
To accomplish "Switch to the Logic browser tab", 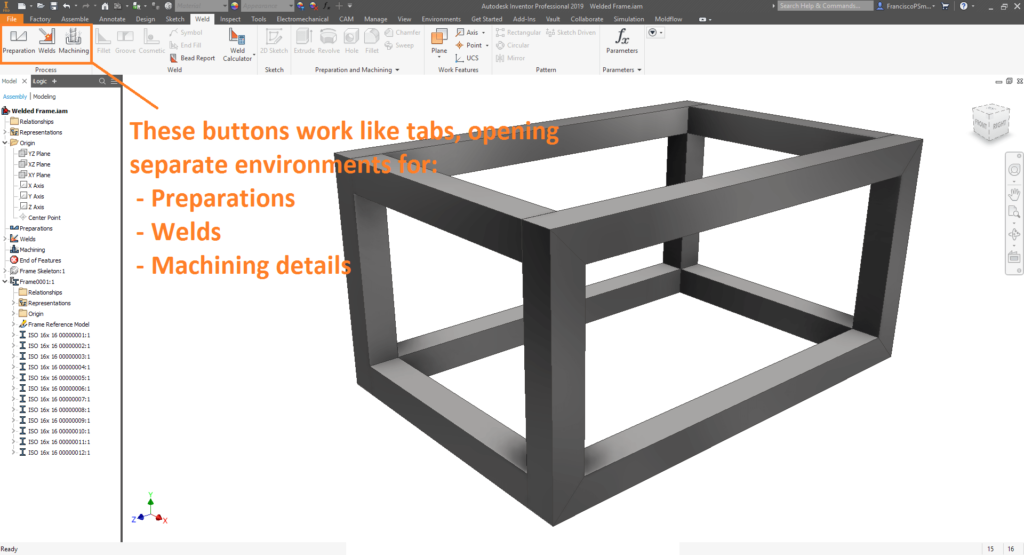I will (x=40, y=81).
